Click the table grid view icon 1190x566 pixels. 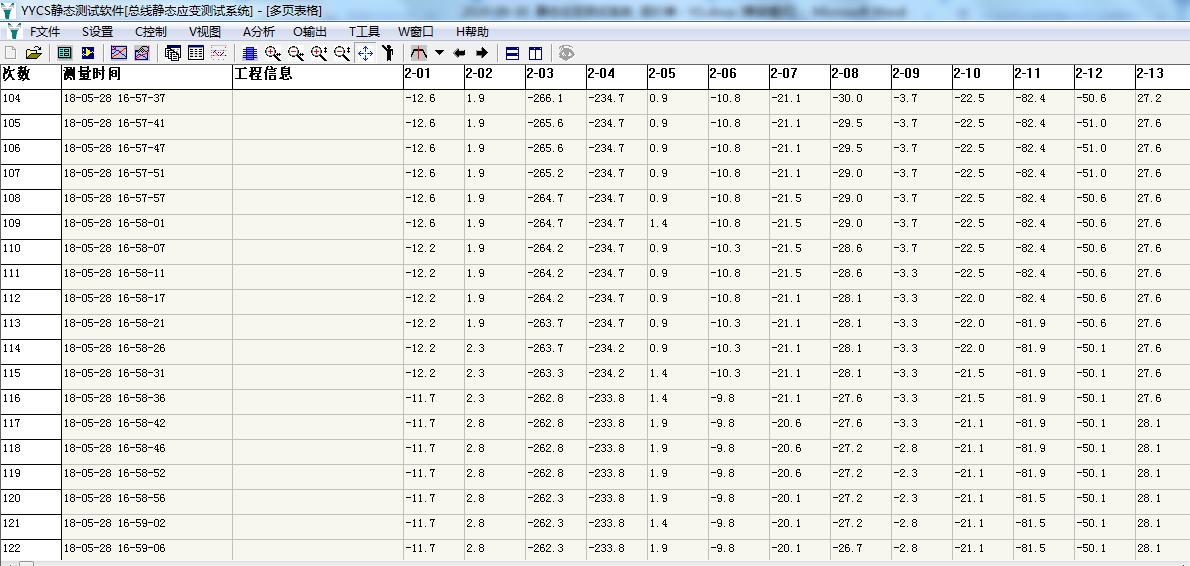[196, 53]
